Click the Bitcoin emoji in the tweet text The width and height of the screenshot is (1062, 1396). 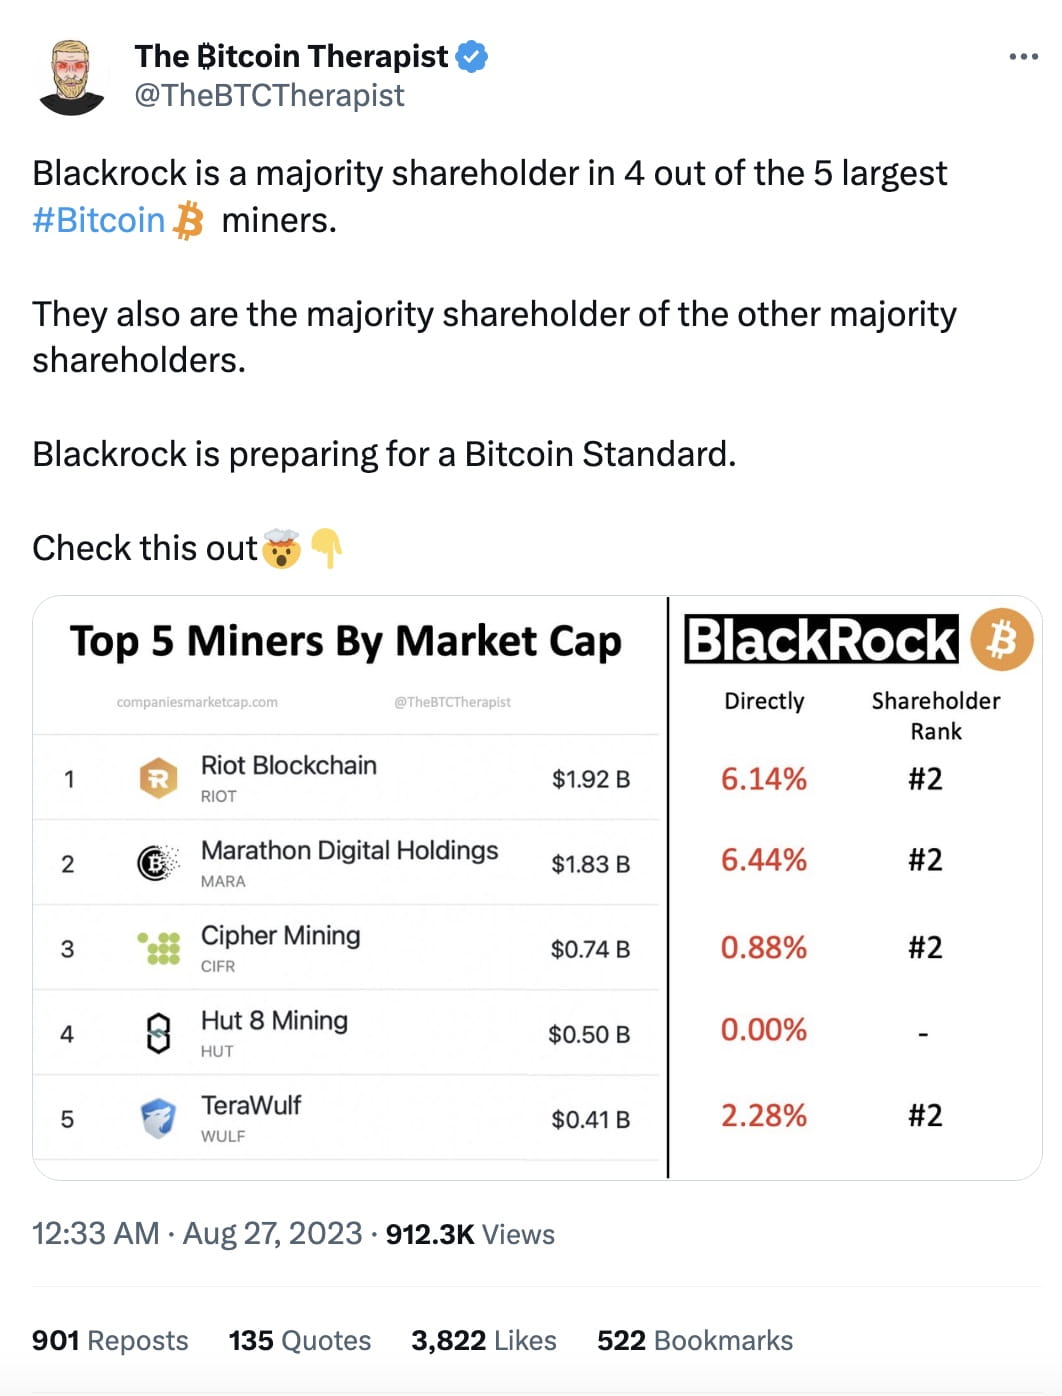pos(188,221)
